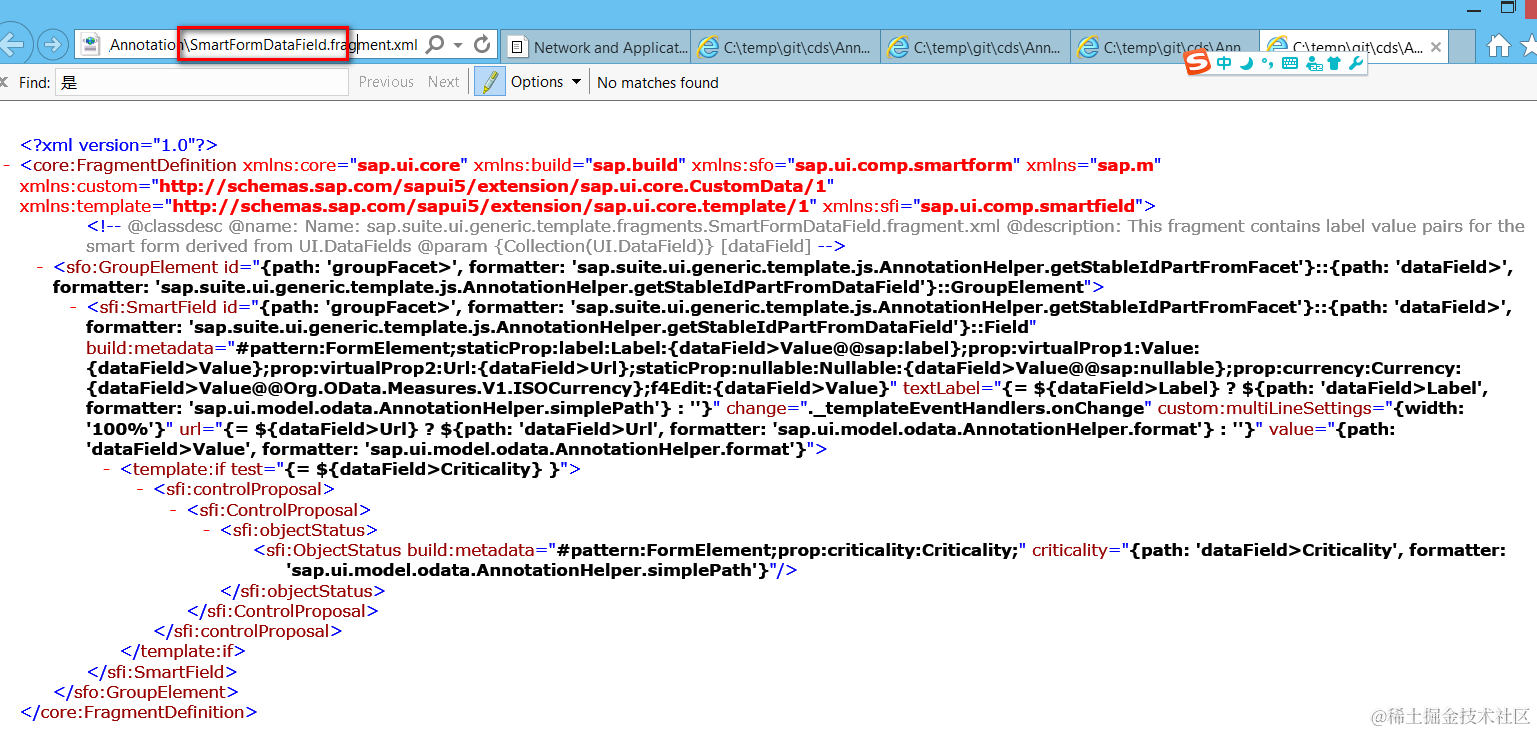Click the xmlns:template schema URL text
The width and height of the screenshot is (1537, 733).
pos(490,206)
